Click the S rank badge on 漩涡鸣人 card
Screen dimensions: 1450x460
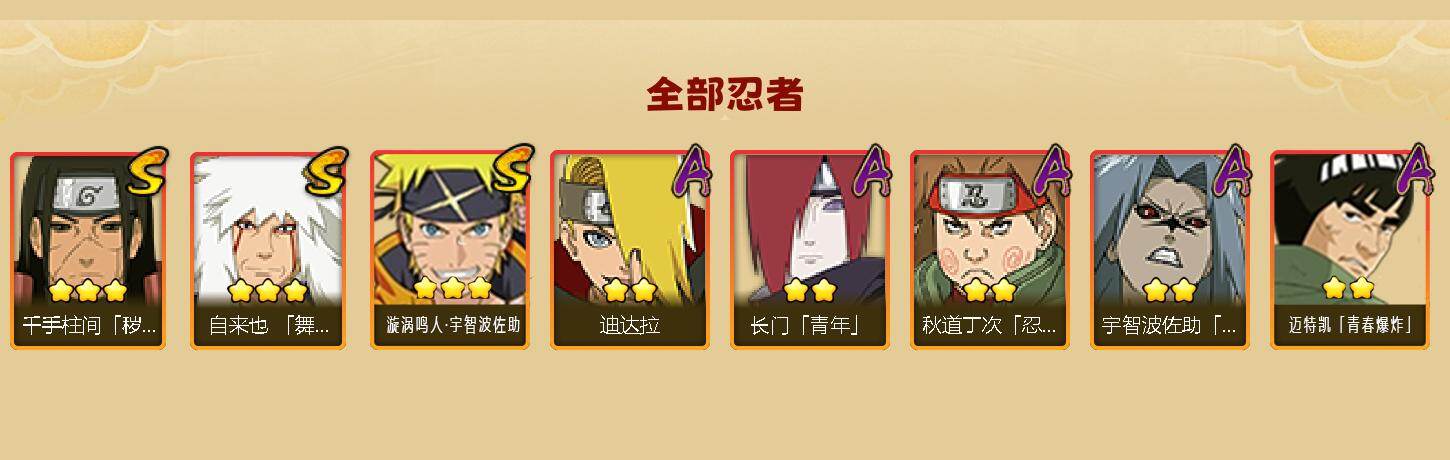click(508, 171)
